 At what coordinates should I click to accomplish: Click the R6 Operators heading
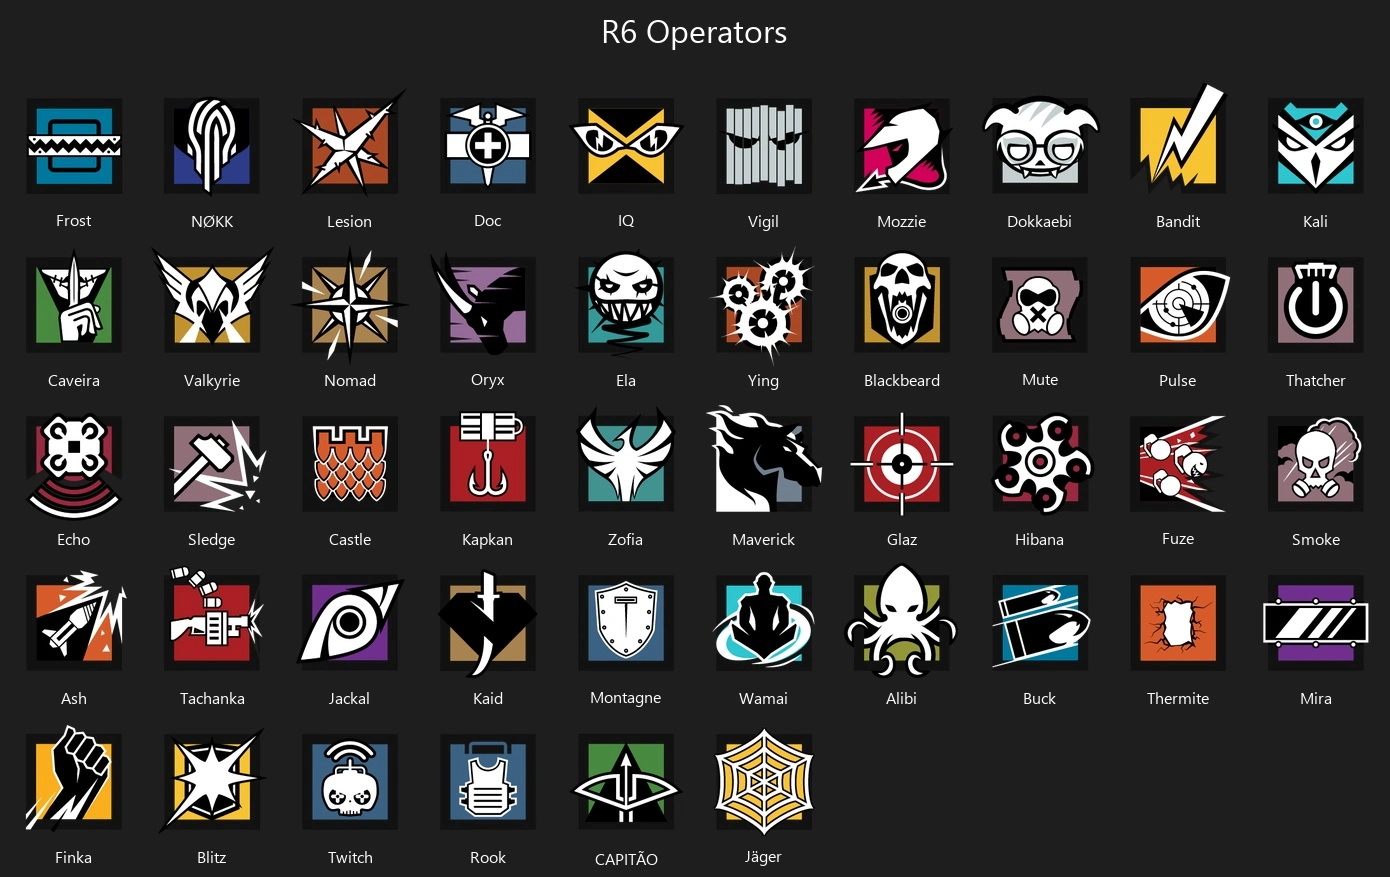(x=694, y=32)
